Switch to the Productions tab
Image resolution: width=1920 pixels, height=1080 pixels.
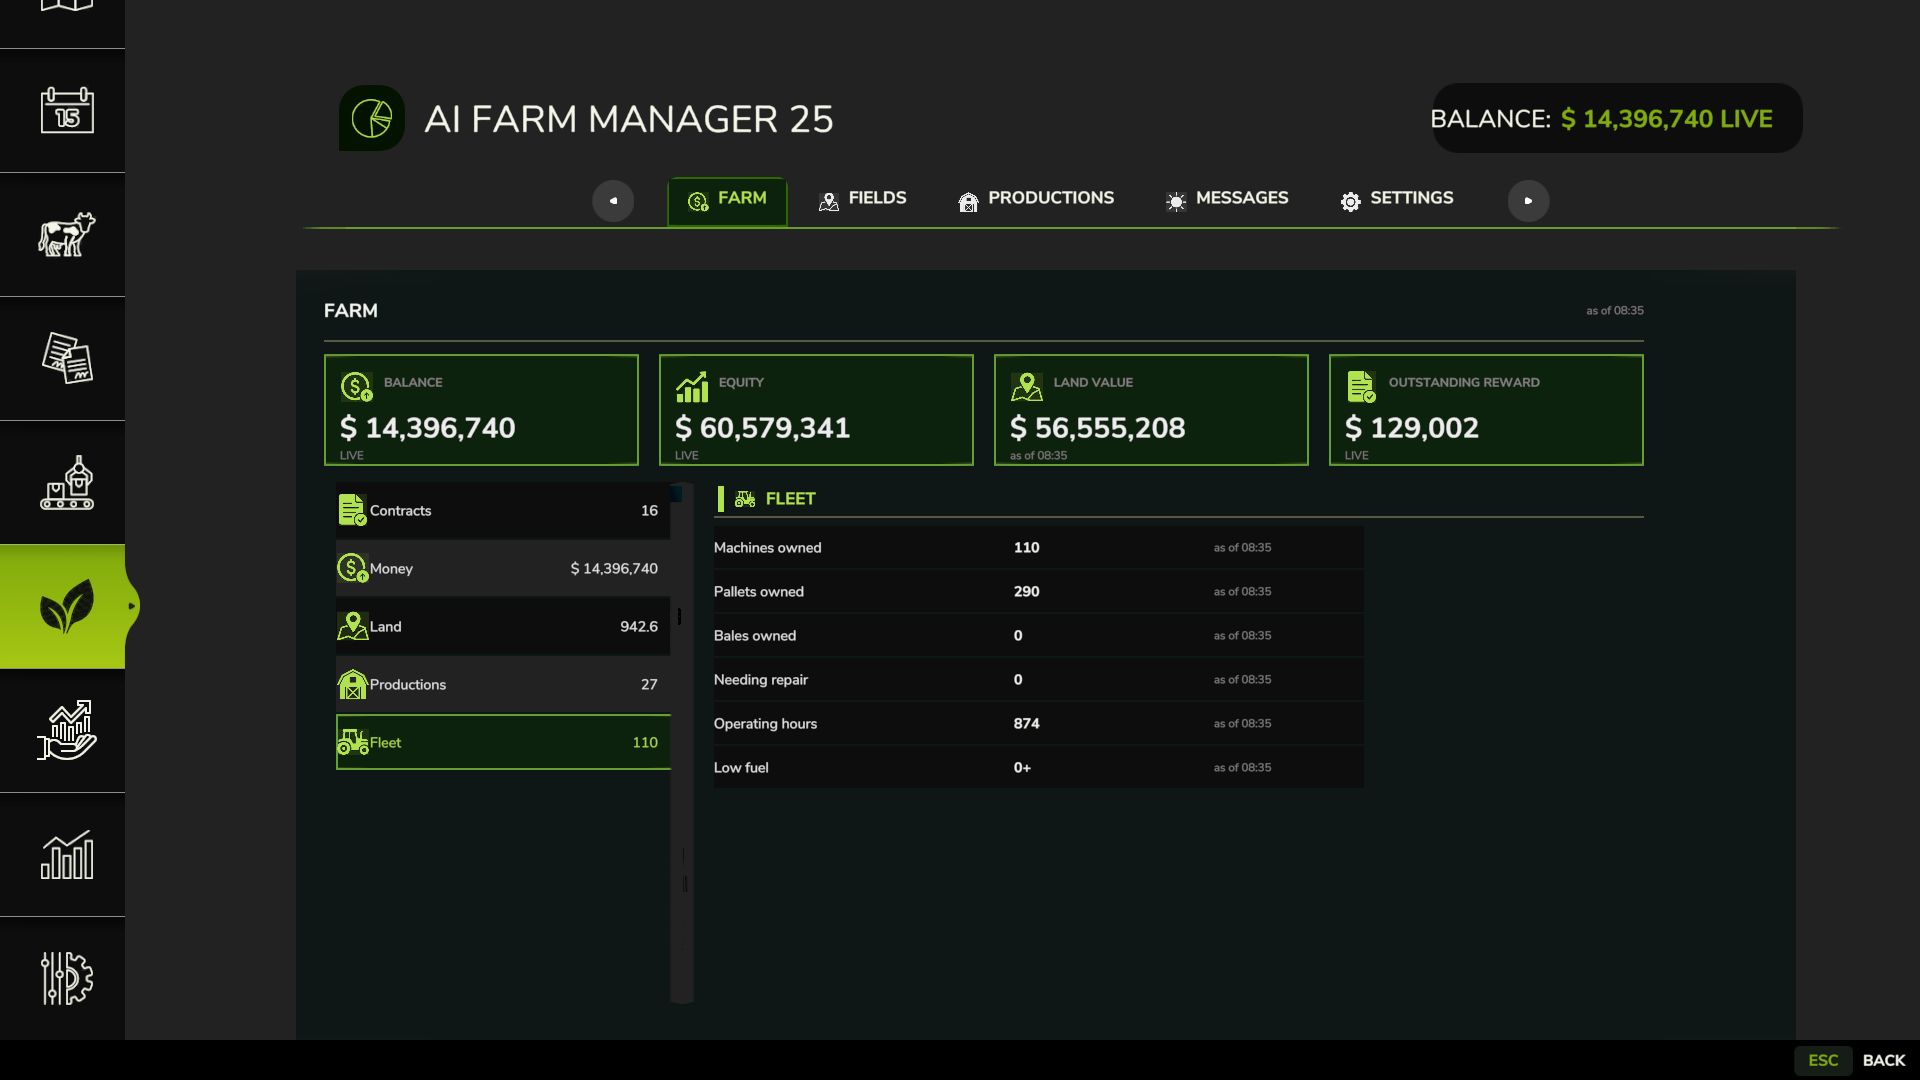(1036, 199)
